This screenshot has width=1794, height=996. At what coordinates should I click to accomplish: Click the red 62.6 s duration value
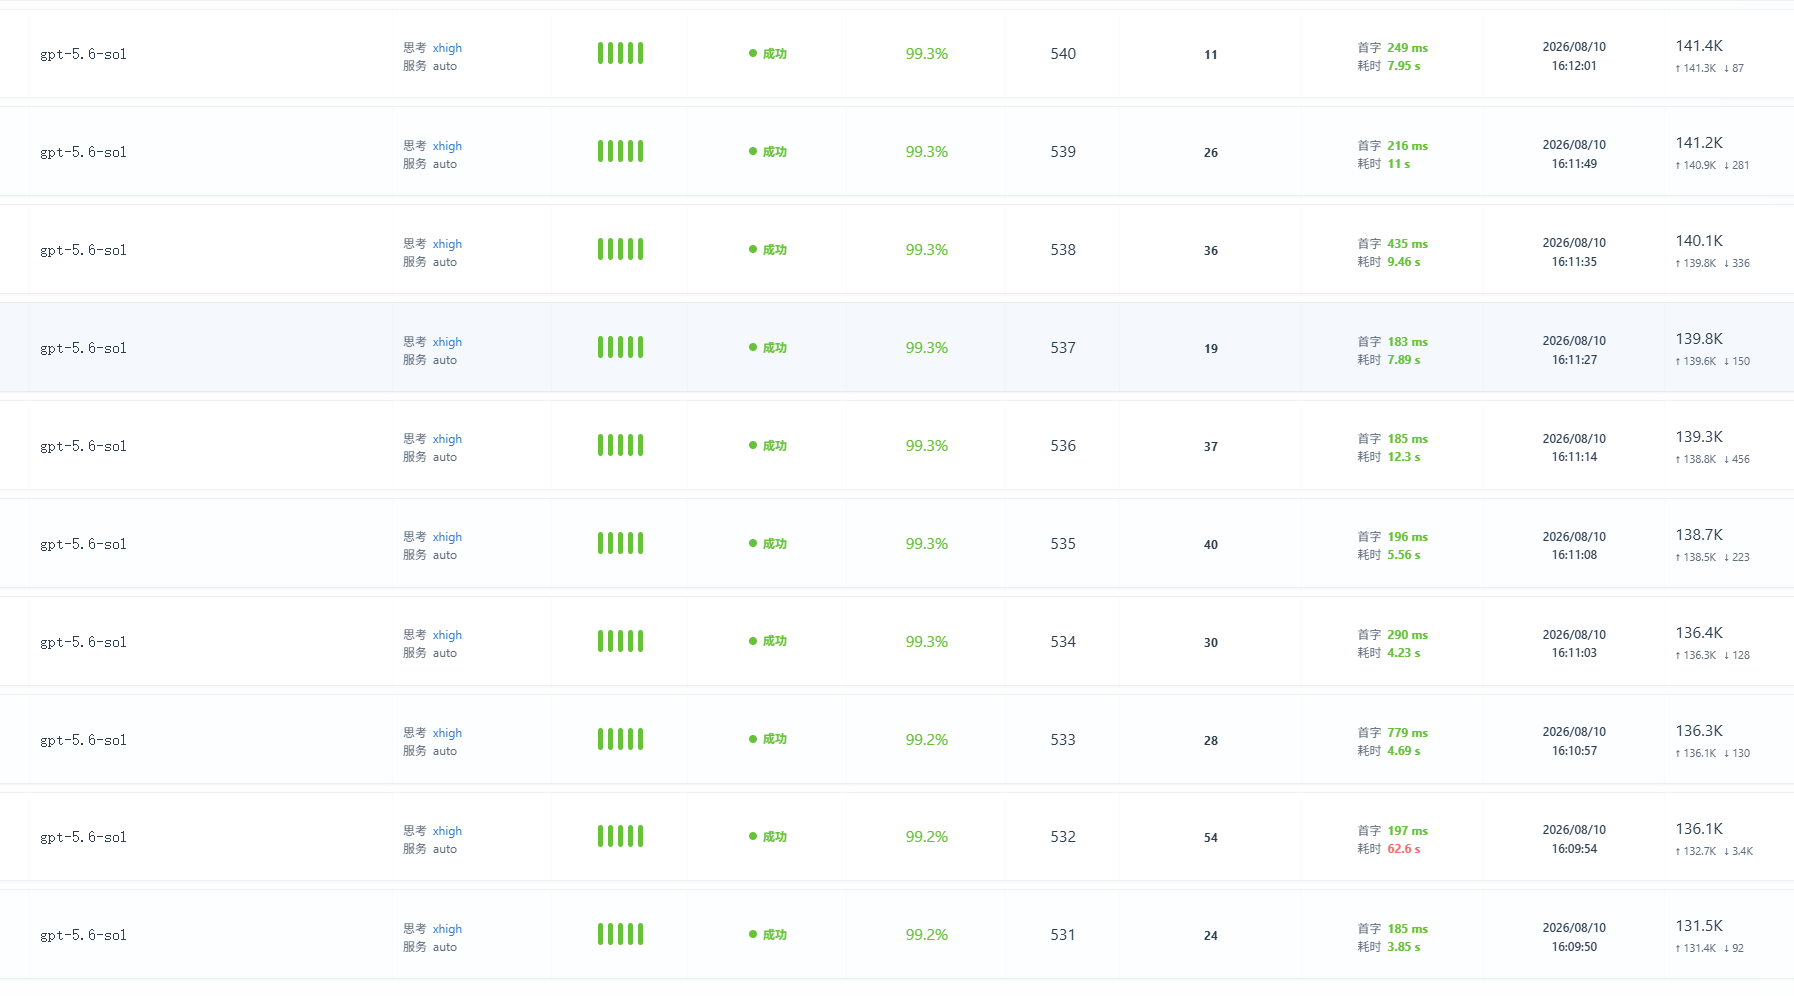click(x=1404, y=849)
